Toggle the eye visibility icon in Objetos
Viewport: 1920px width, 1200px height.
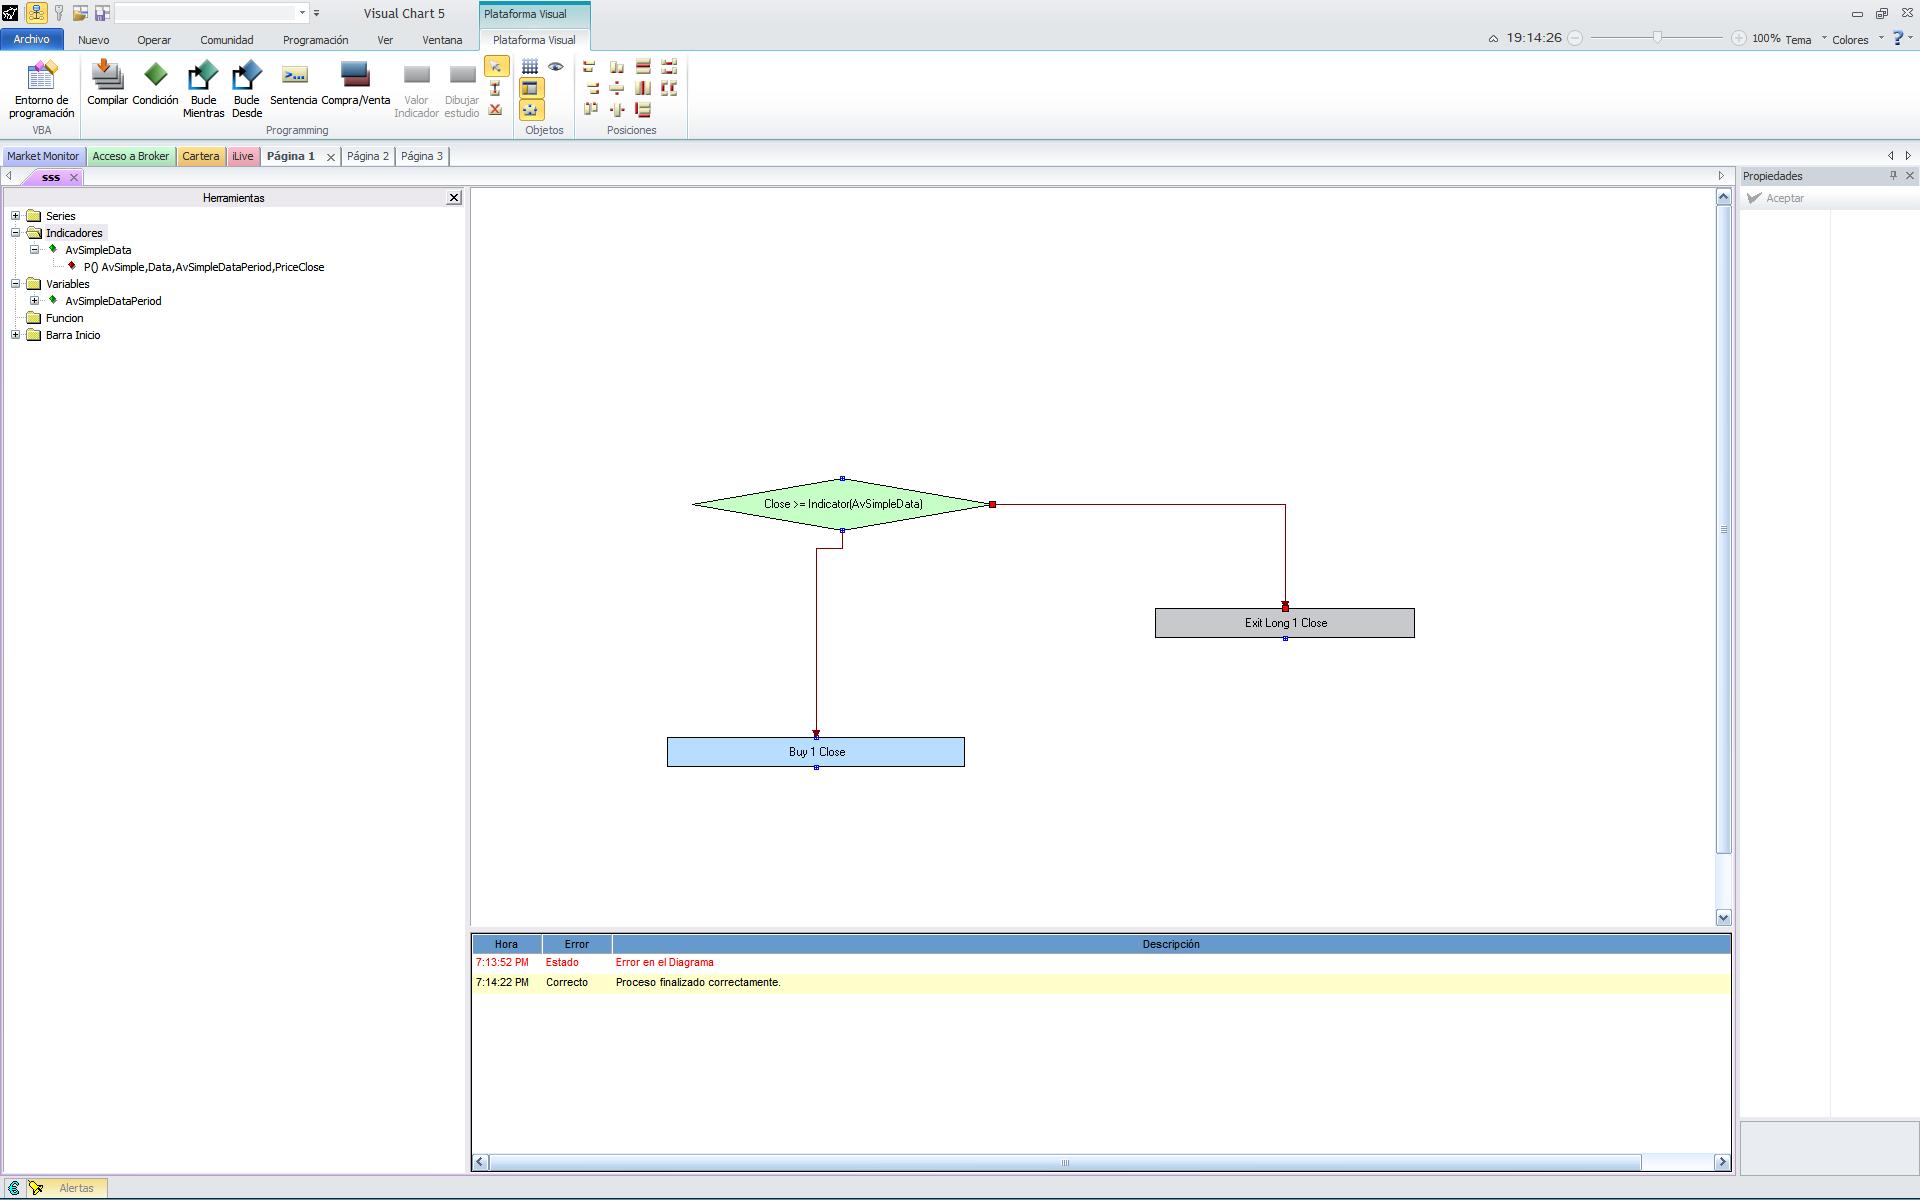pyautogui.click(x=556, y=67)
